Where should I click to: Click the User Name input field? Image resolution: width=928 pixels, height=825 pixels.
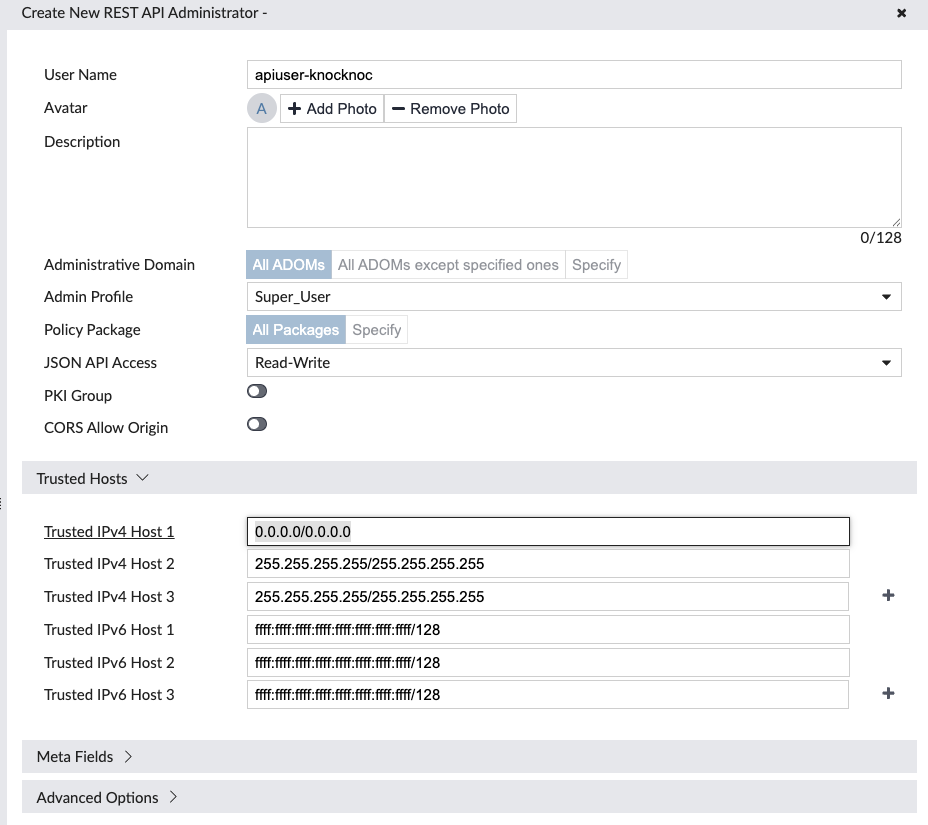click(x=573, y=75)
